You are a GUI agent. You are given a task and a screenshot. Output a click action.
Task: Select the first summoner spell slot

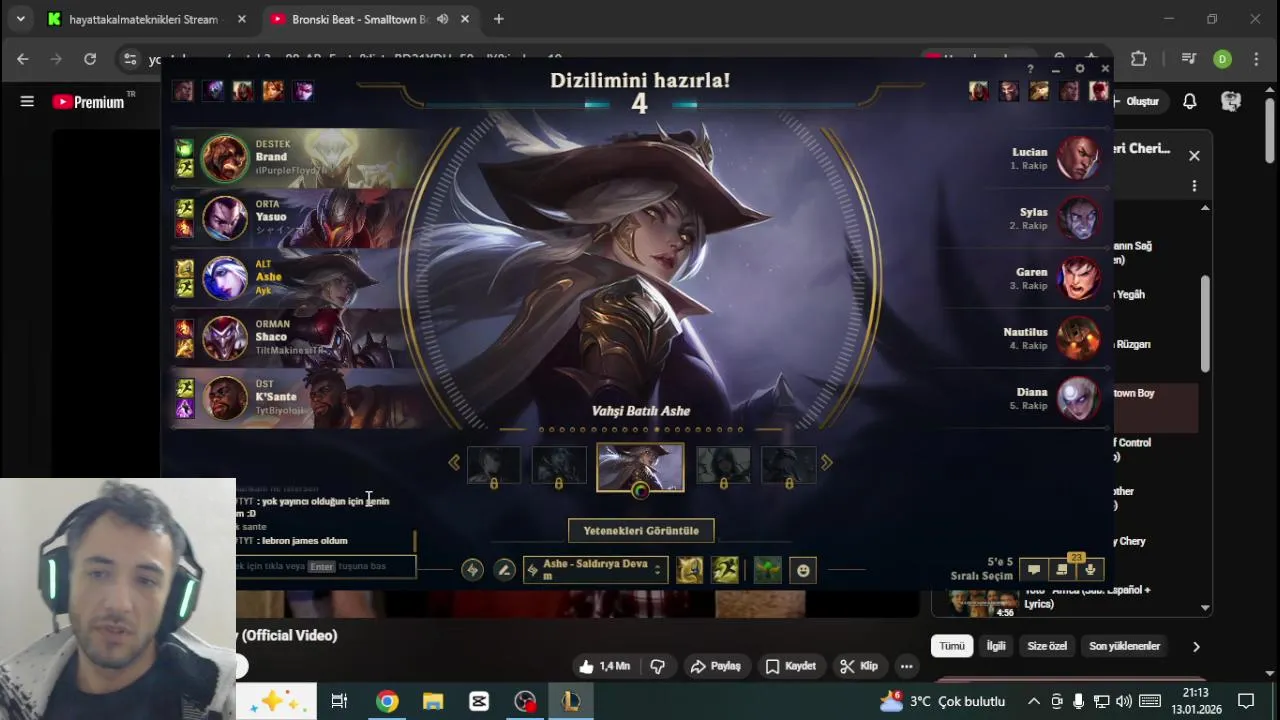tap(690, 570)
